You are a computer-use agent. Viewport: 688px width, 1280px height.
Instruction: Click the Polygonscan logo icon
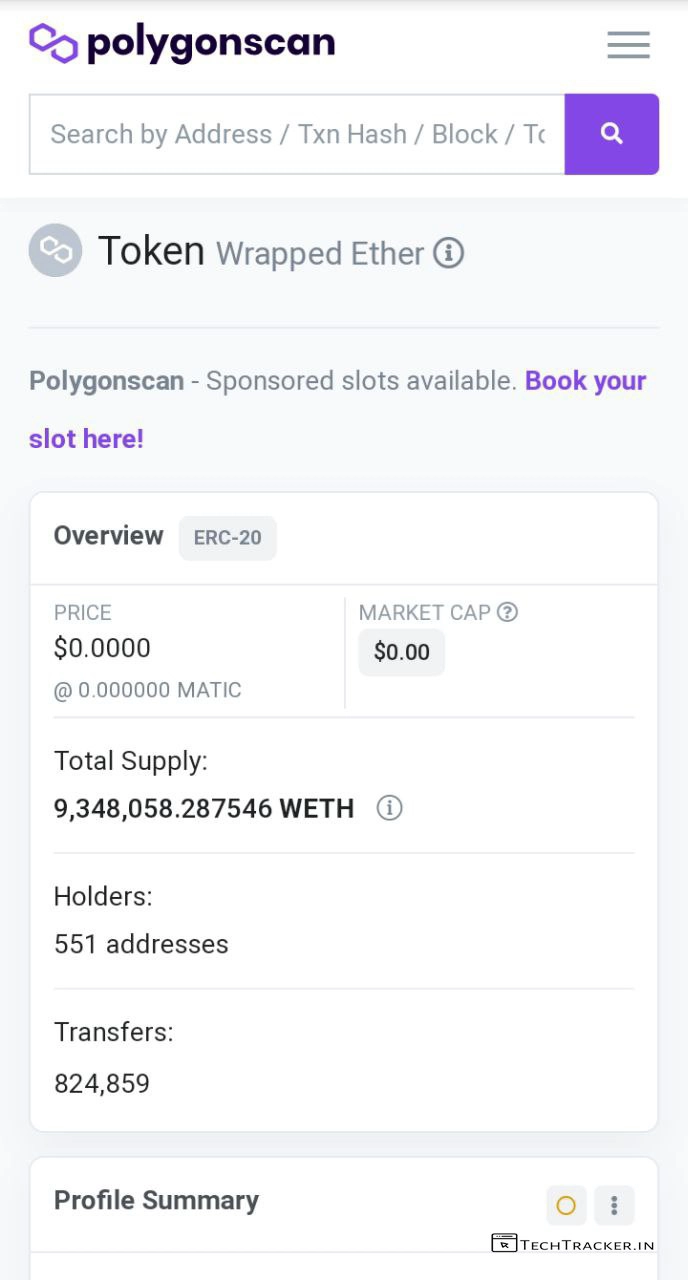(53, 43)
